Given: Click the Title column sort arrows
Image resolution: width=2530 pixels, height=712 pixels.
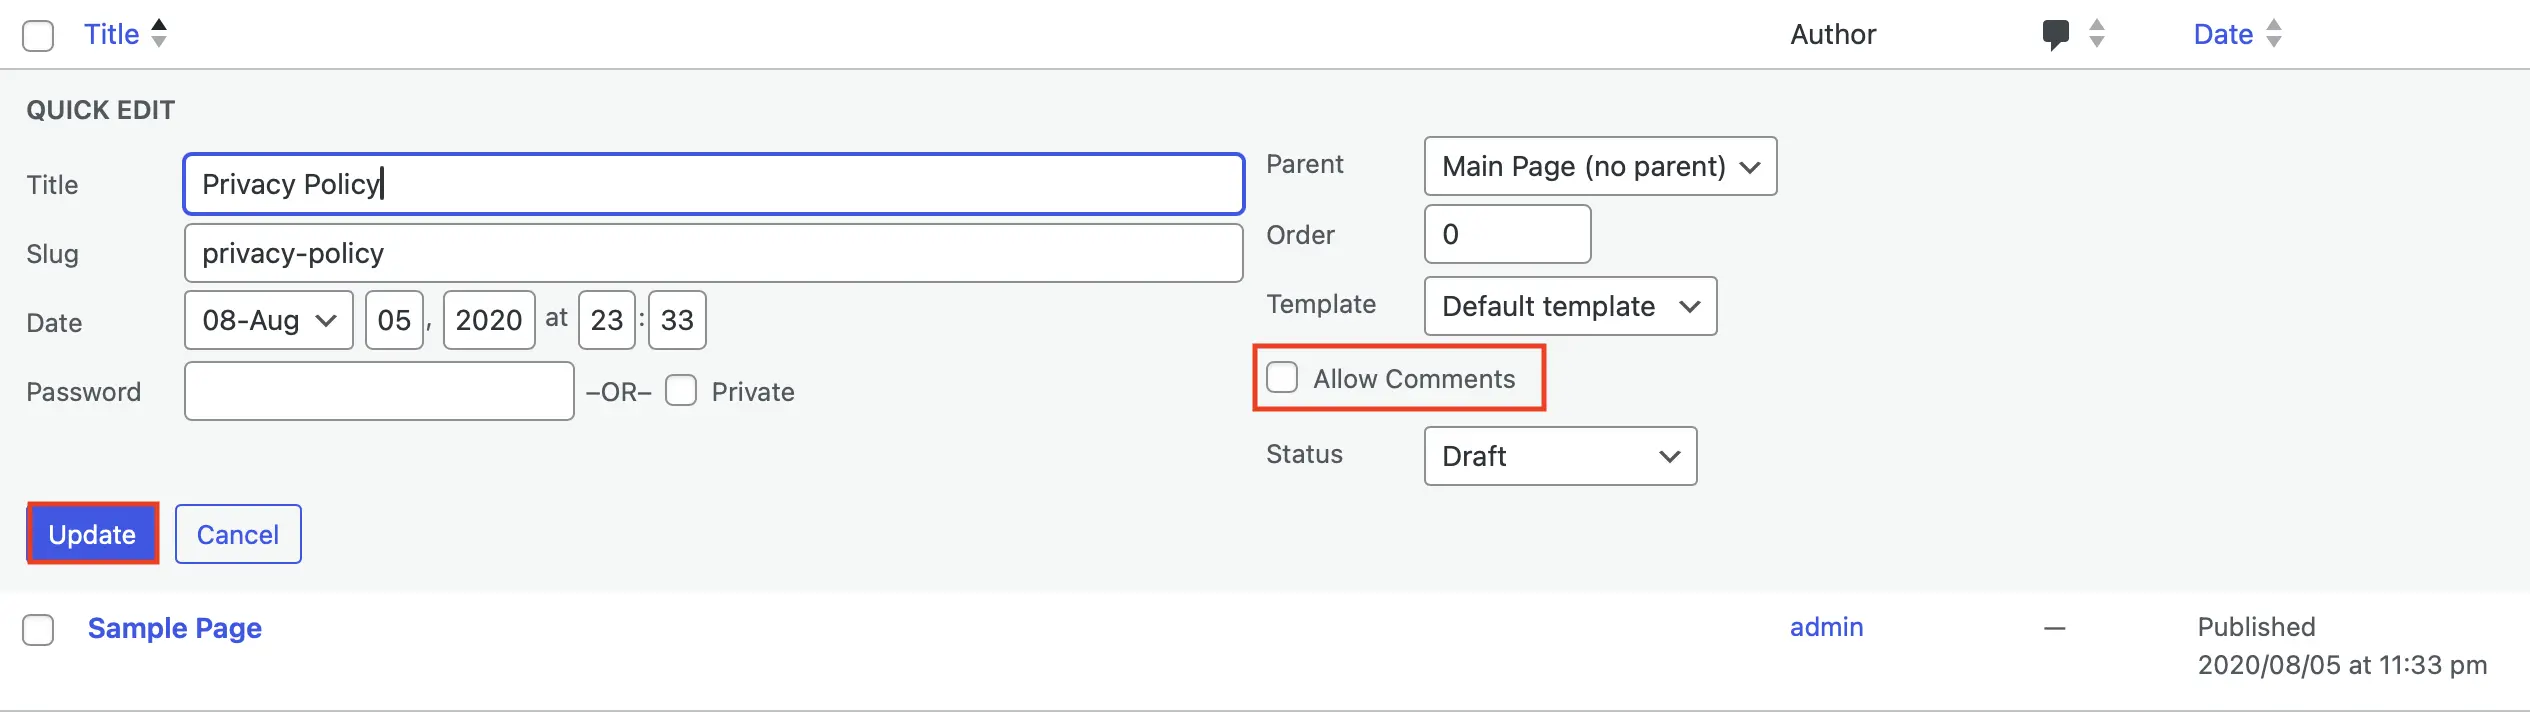Looking at the screenshot, I should click(x=158, y=33).
